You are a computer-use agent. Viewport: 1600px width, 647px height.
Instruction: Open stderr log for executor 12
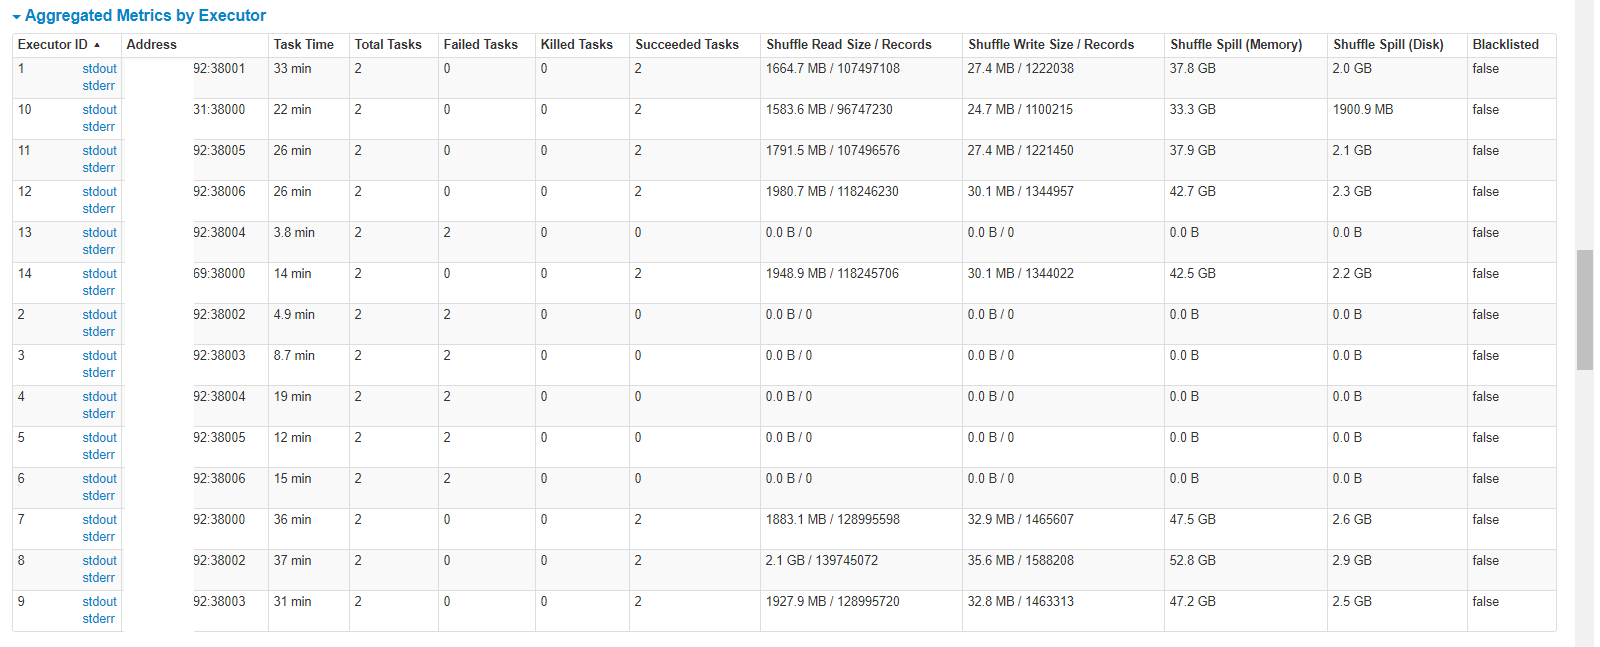point(98,209)
